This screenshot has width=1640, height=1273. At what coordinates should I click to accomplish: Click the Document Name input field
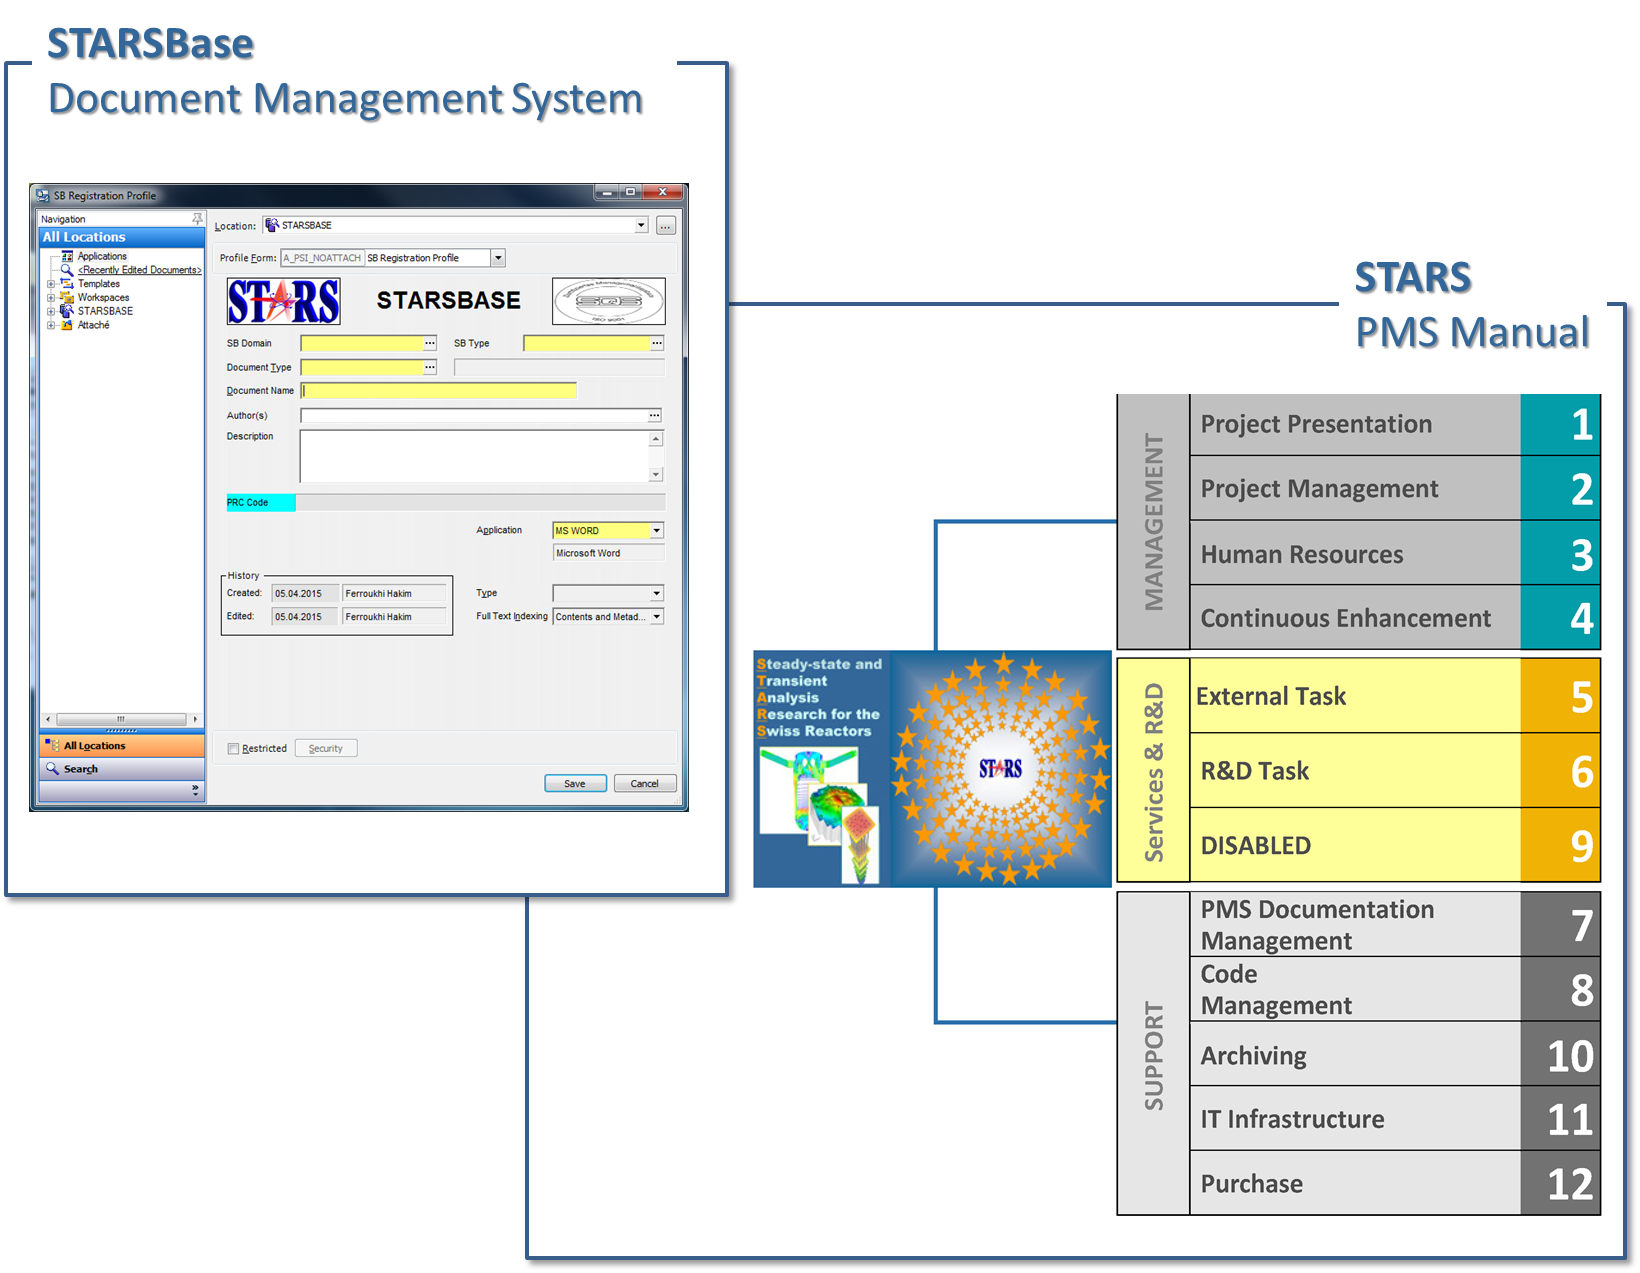tap(439, 391)
